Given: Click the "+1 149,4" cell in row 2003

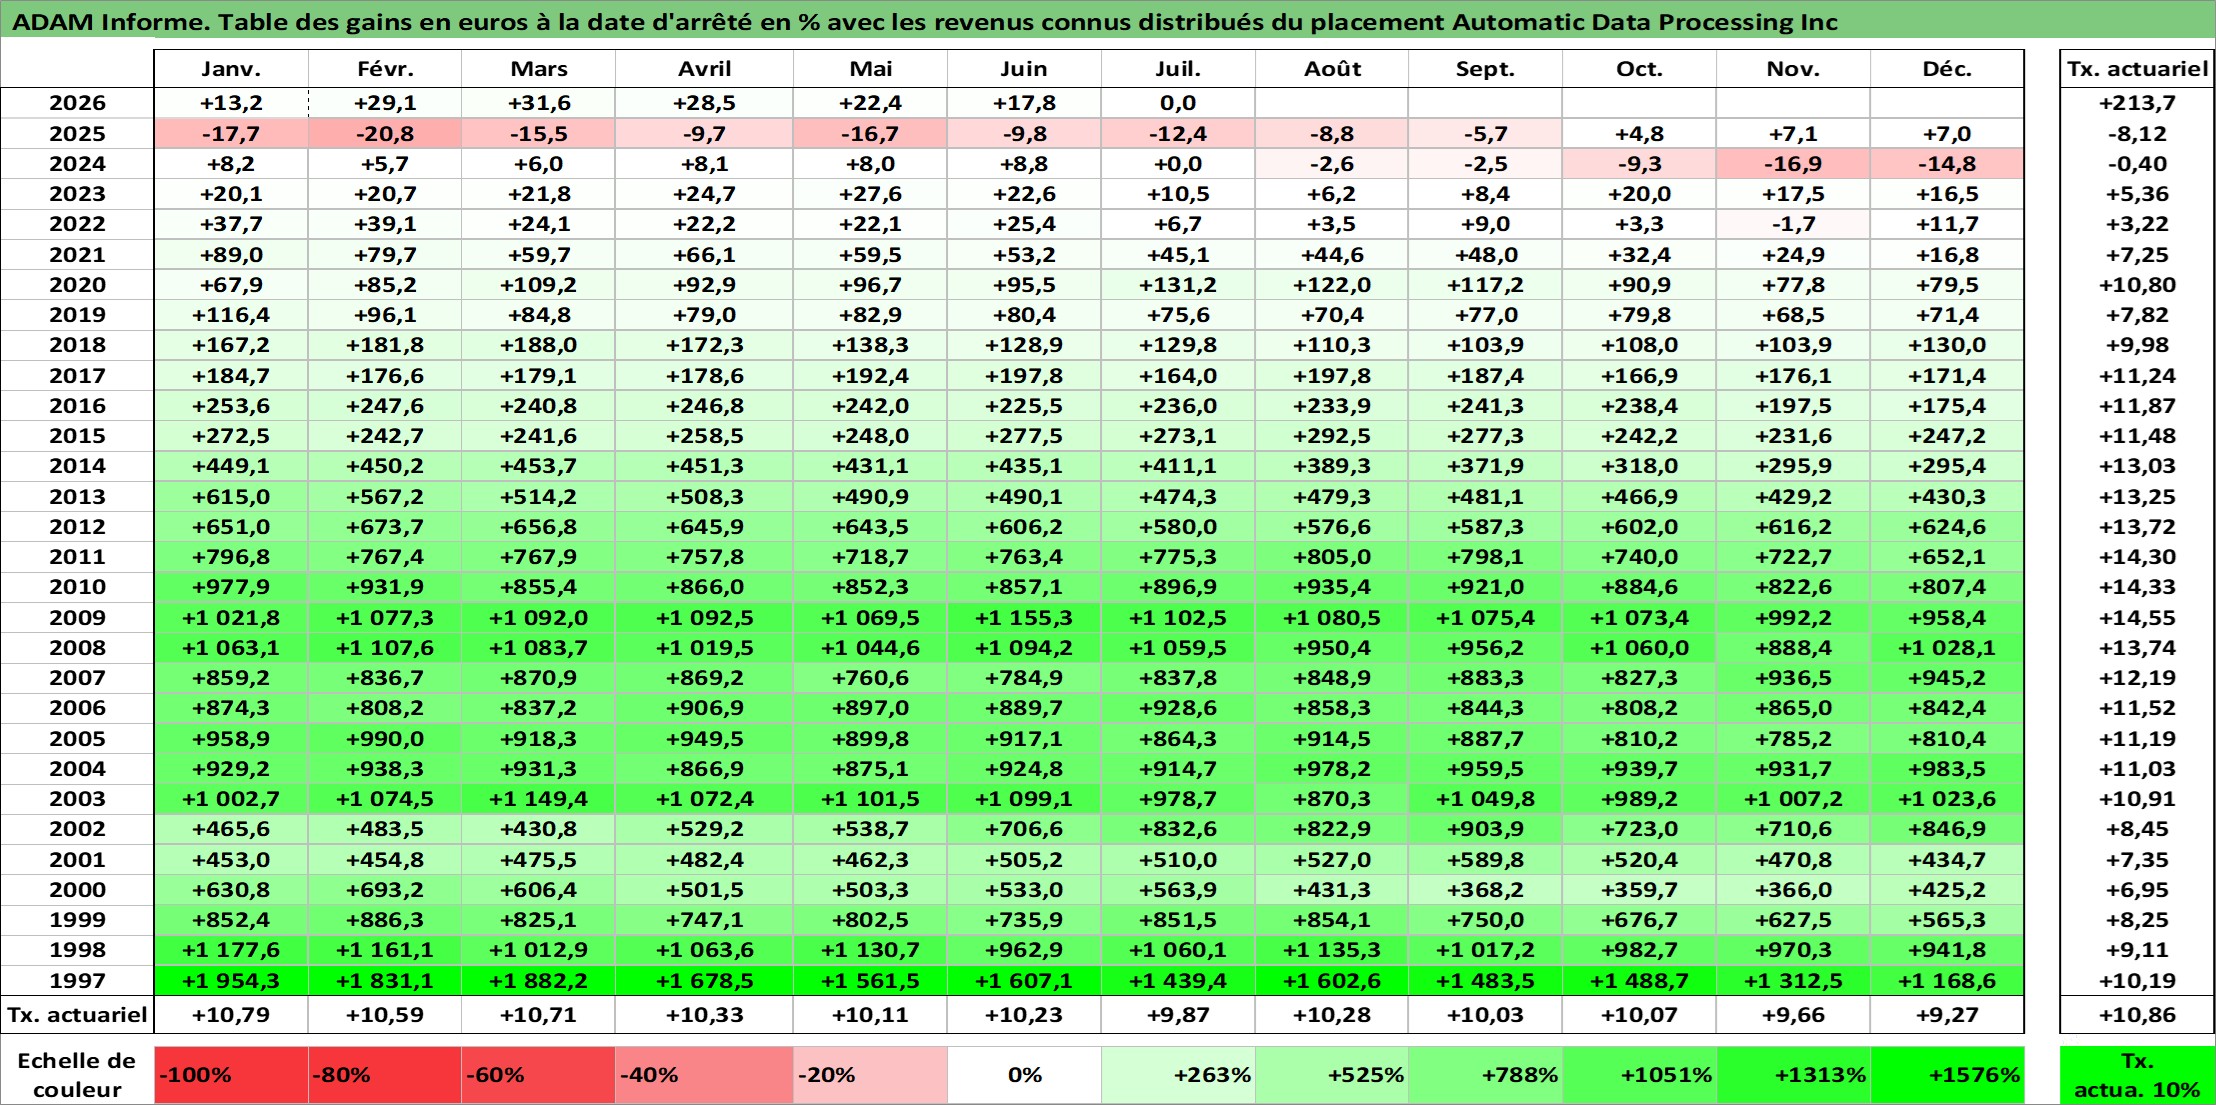Looking at the screenshot, I should 539,799.
